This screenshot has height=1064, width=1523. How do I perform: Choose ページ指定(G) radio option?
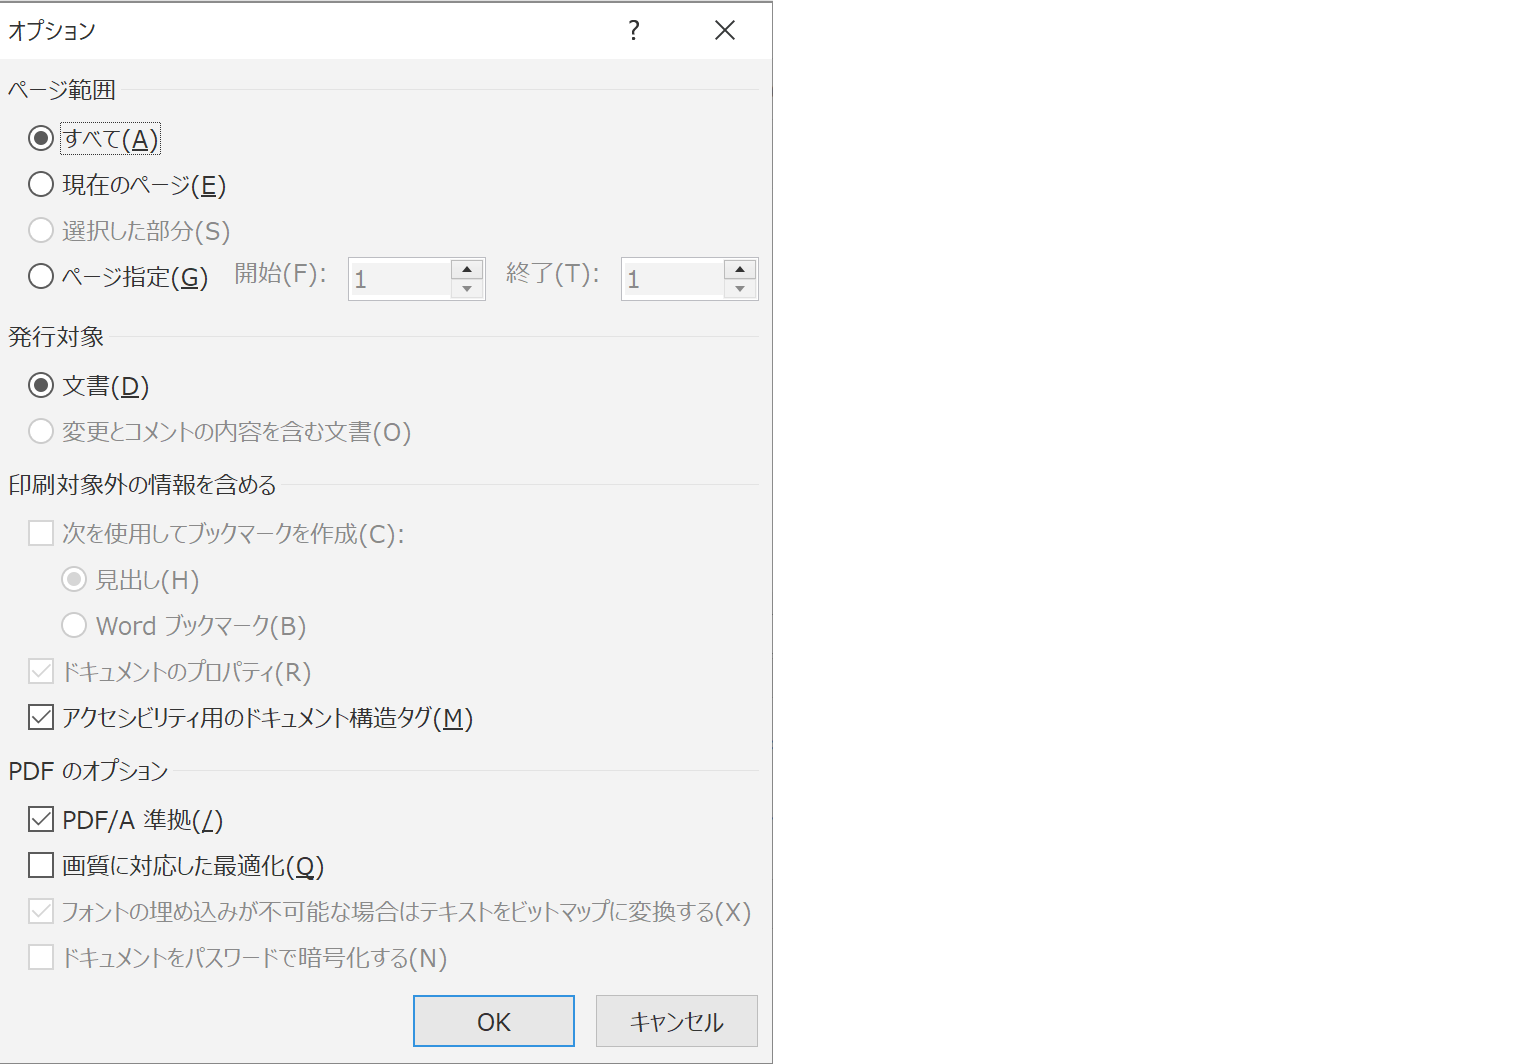click(x=41, y=276)
